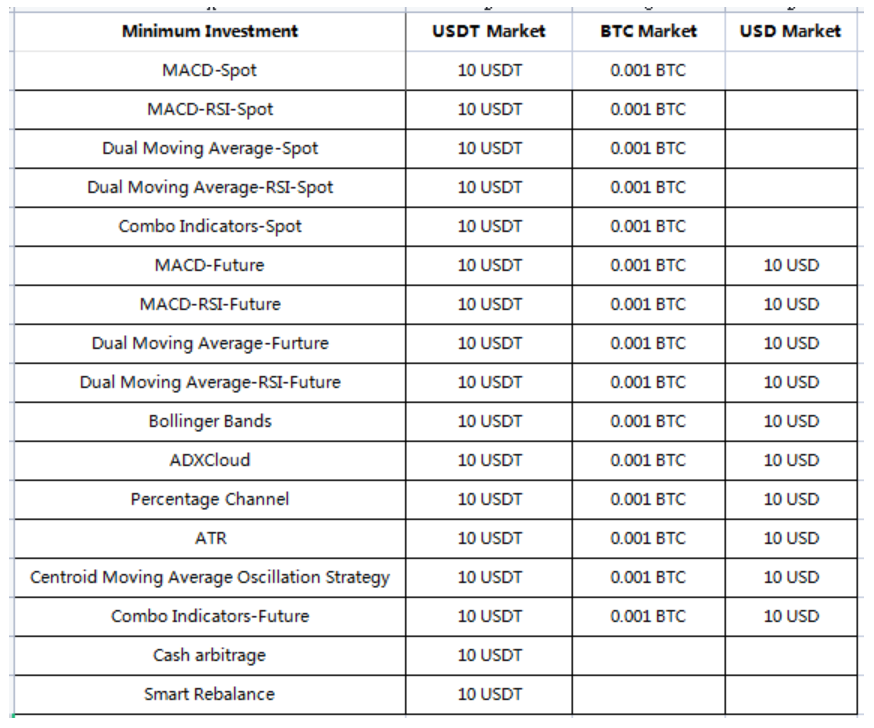Click the USDT Market column header
This screenshot has height=728, width=874.
point(489,31)
